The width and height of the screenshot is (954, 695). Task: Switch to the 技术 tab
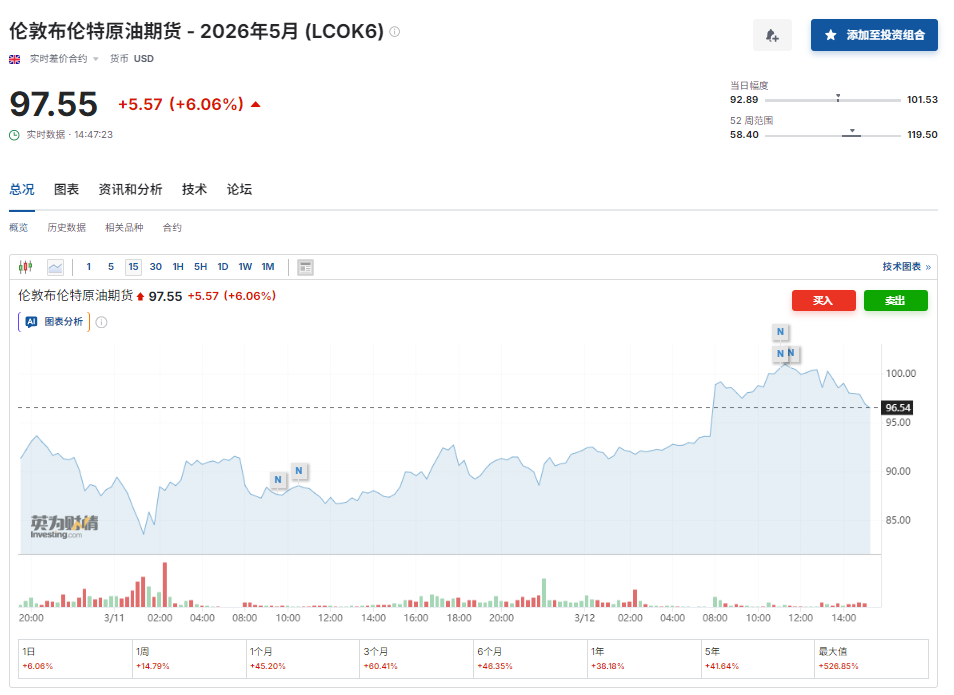point(194,190)
